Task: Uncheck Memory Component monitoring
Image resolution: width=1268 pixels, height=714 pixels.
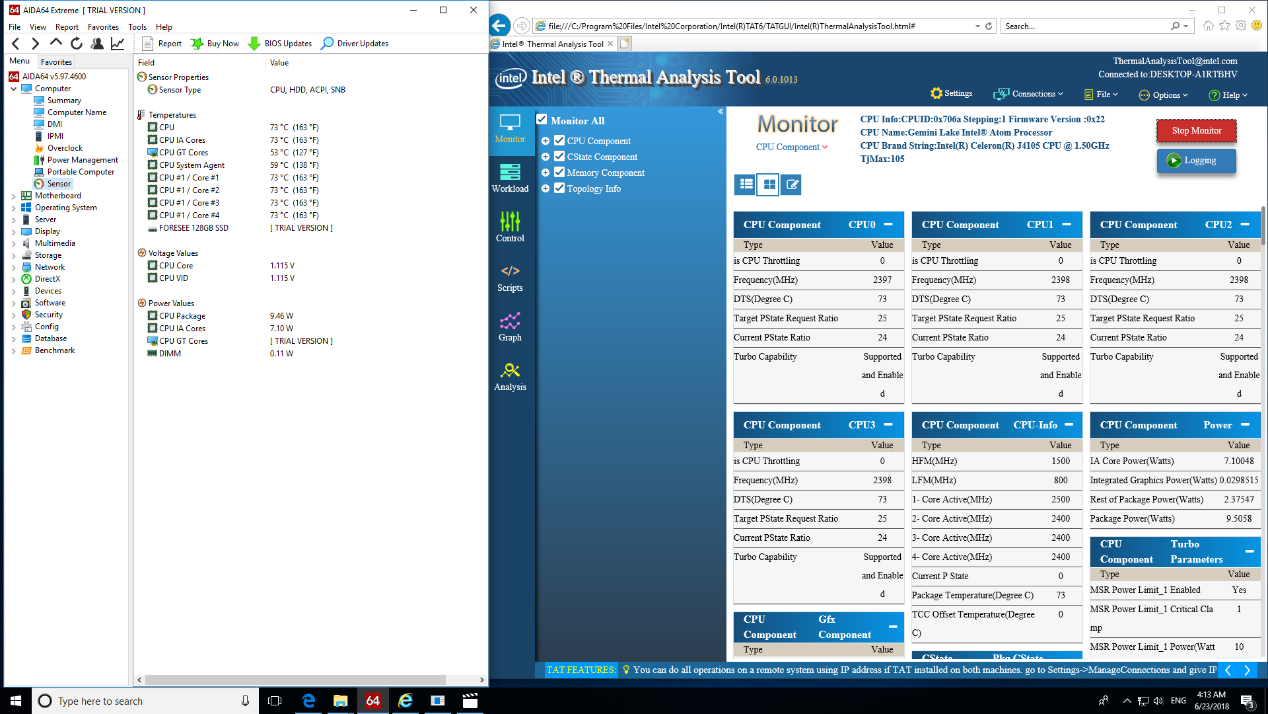Action: (x=560, y=172)
